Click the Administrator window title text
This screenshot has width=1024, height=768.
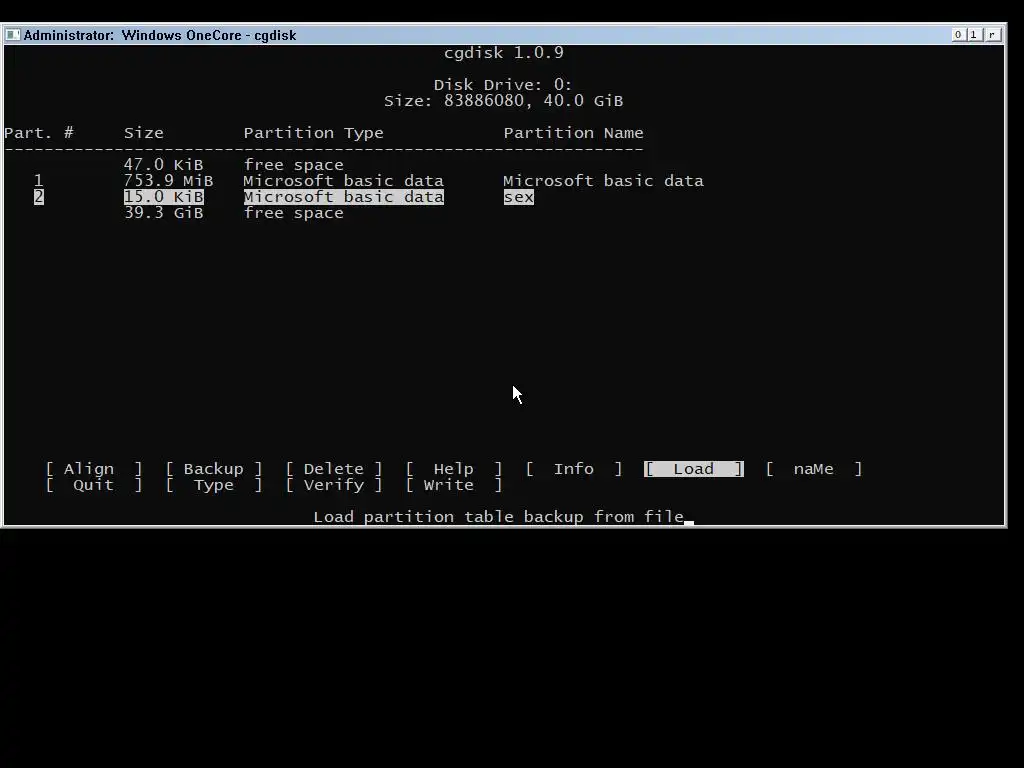point(160,35)
